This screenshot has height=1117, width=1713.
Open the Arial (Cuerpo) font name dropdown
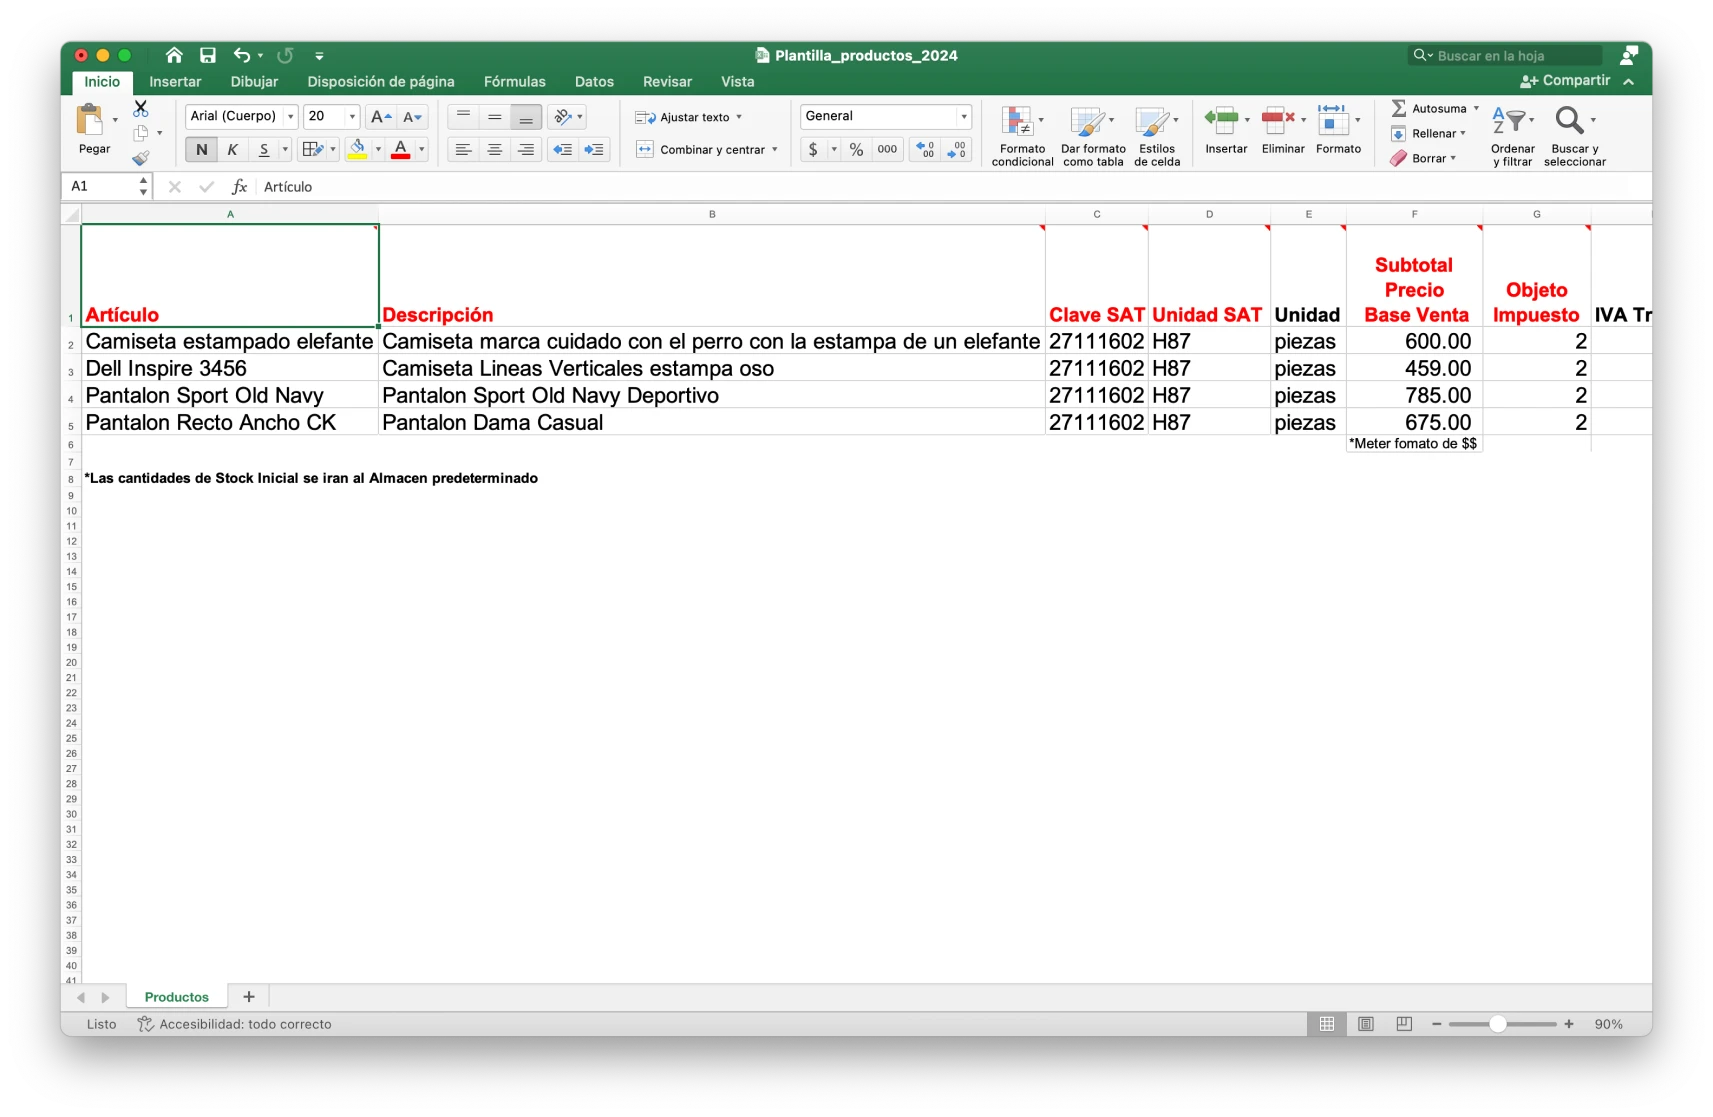pyautogui.click(x=290, y=117)
